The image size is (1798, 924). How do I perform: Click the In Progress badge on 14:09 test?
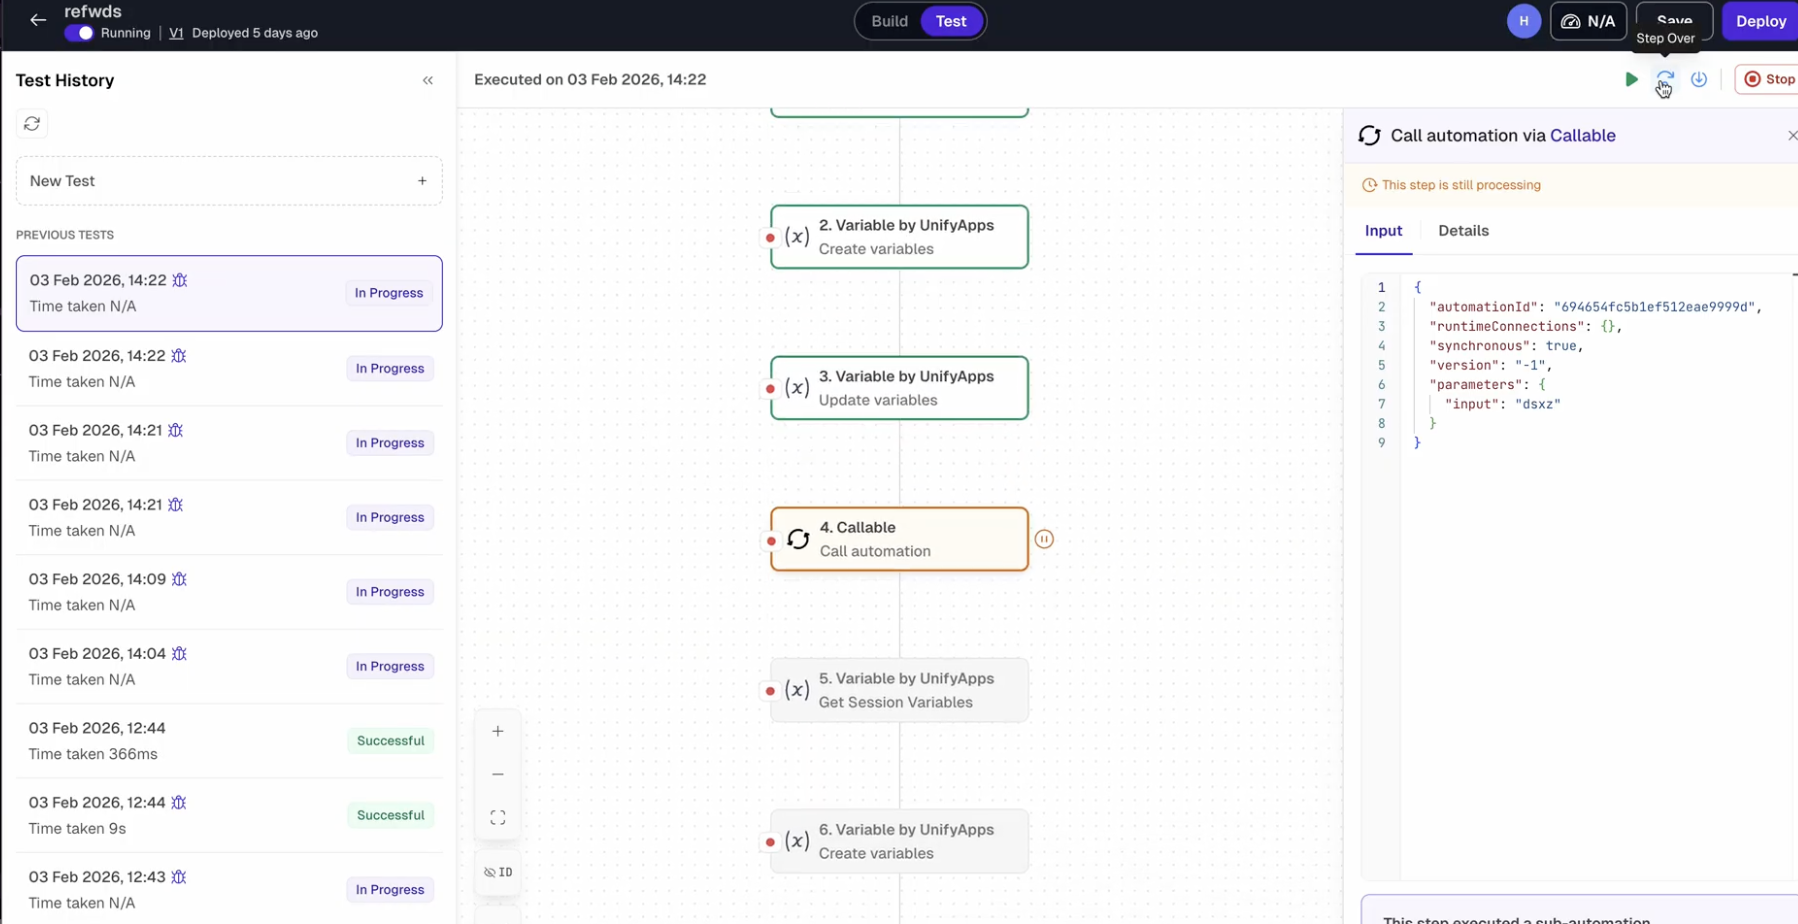(x=390, y=592)
